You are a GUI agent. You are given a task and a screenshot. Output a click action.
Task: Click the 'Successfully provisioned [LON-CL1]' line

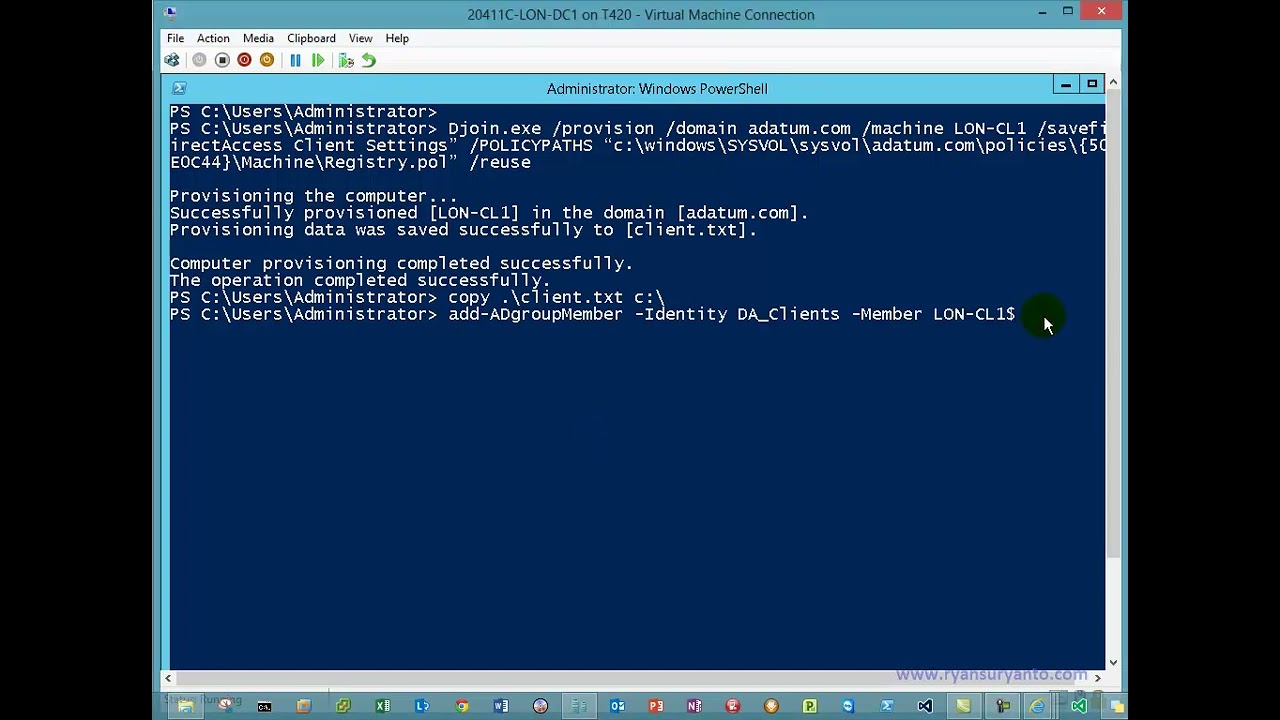click(x=489, y=213)
